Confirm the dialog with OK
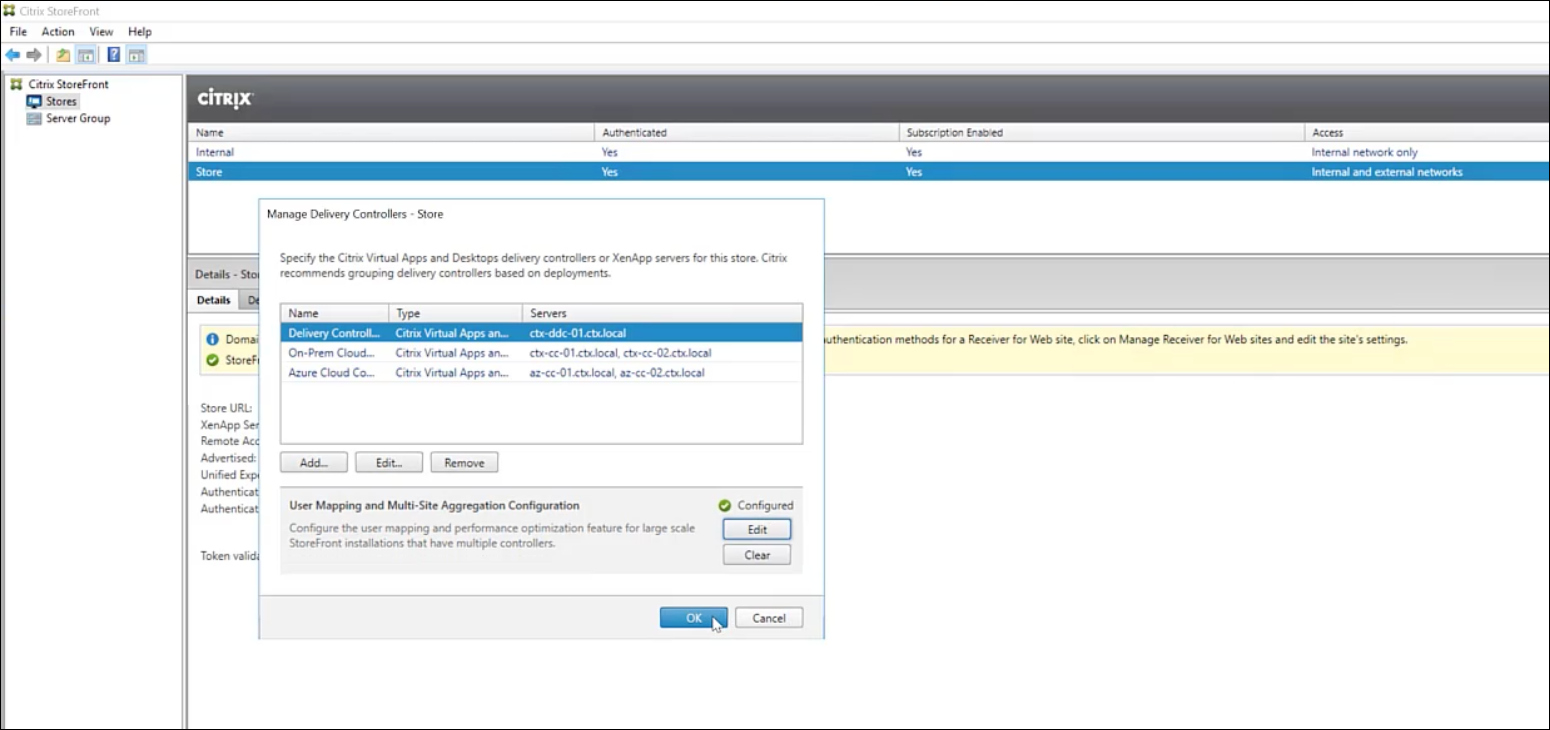This screenshot has width=1550, height=730. [x=694, y=618]
